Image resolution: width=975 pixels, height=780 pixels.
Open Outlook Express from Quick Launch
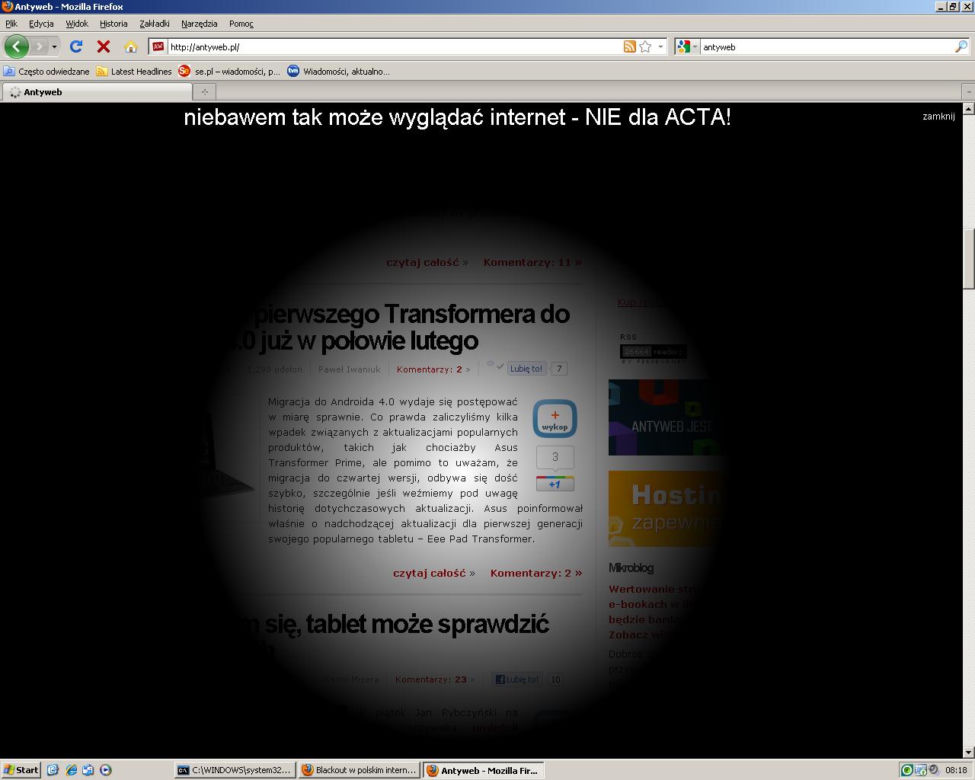88,770
